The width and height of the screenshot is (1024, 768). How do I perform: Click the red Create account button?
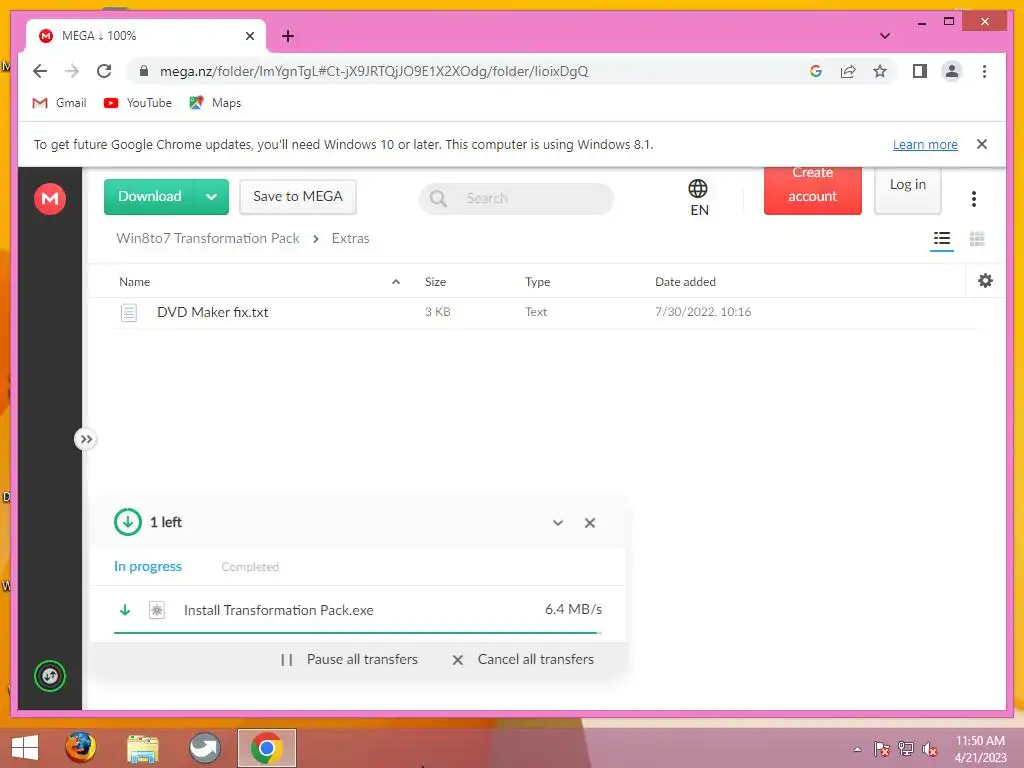[812, 189]
